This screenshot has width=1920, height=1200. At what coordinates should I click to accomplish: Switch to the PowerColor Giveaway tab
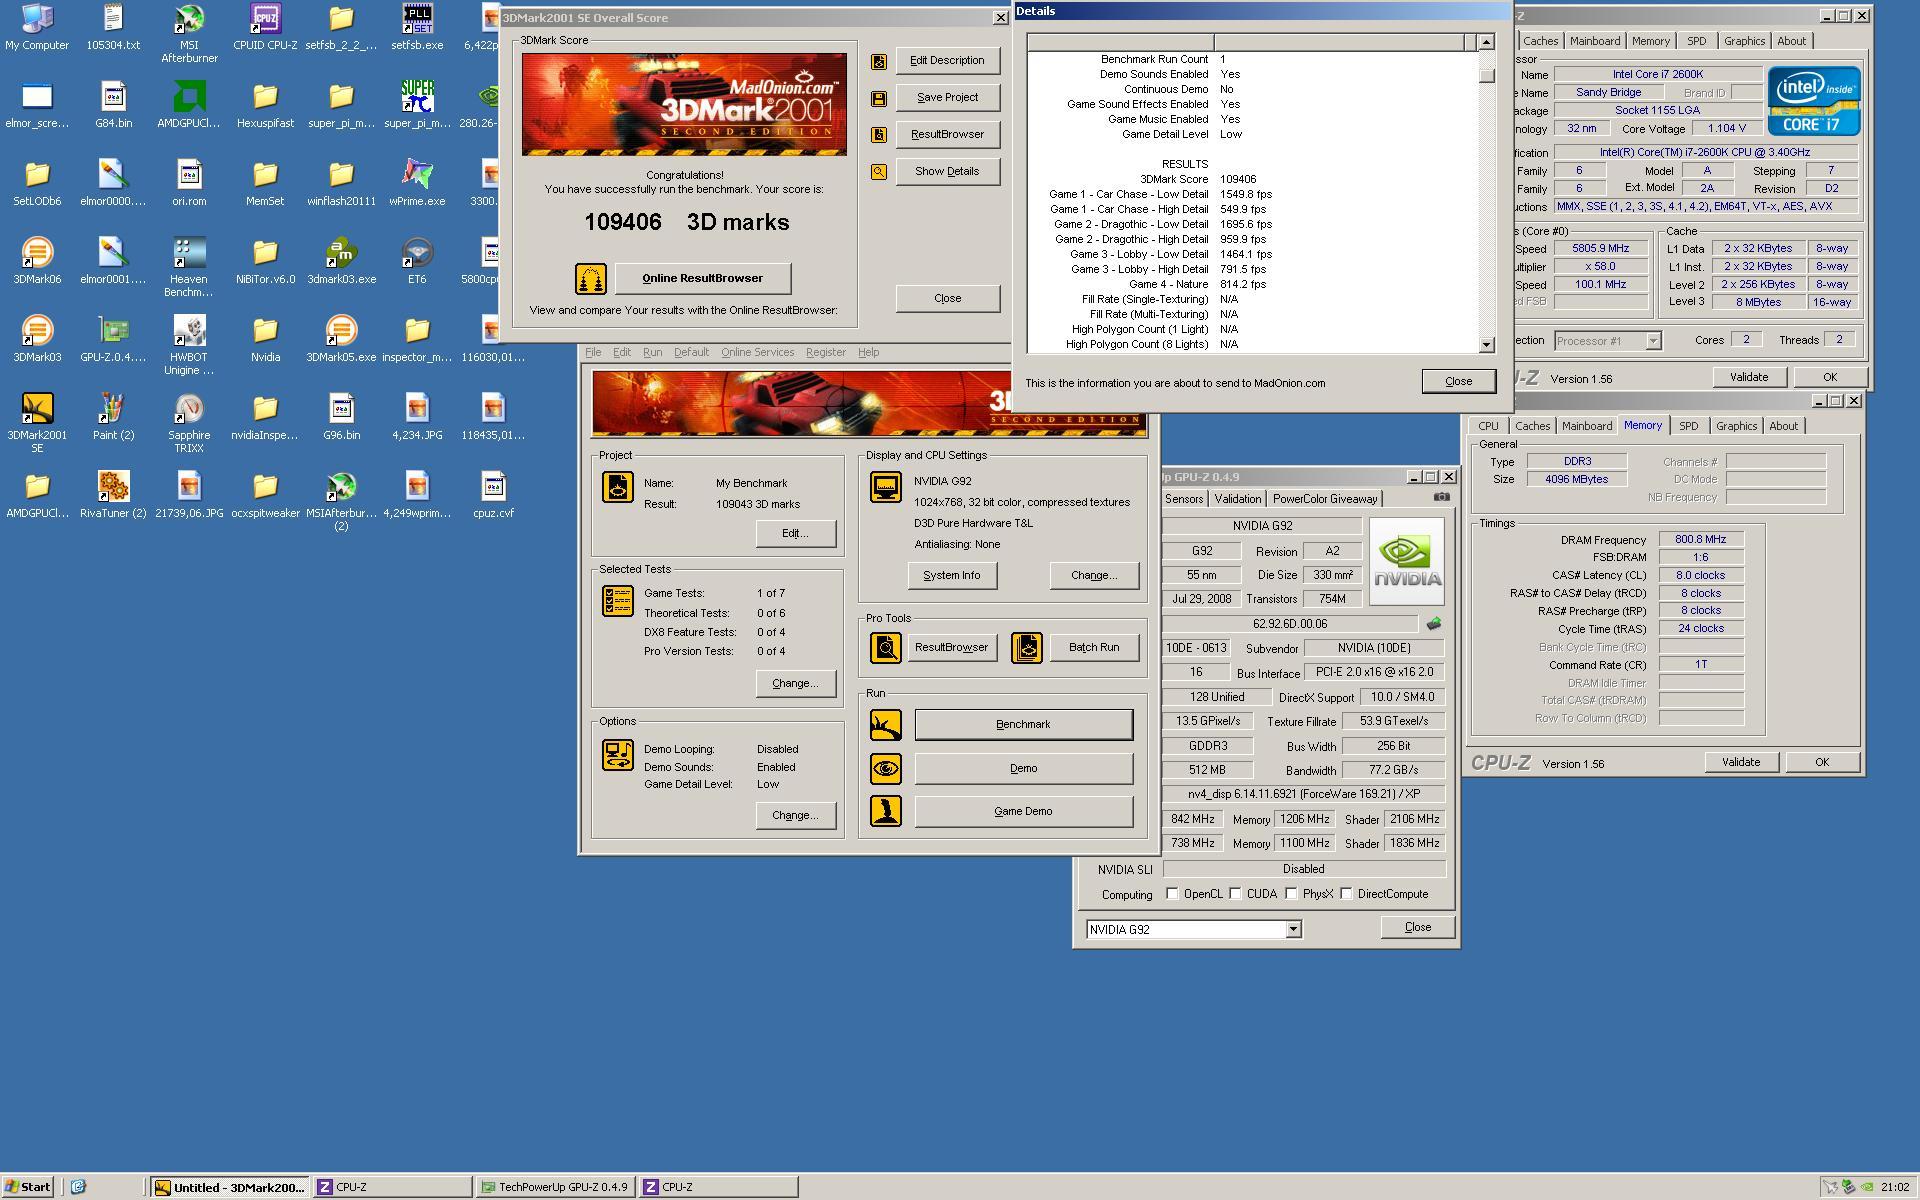tap(1325, 499)
